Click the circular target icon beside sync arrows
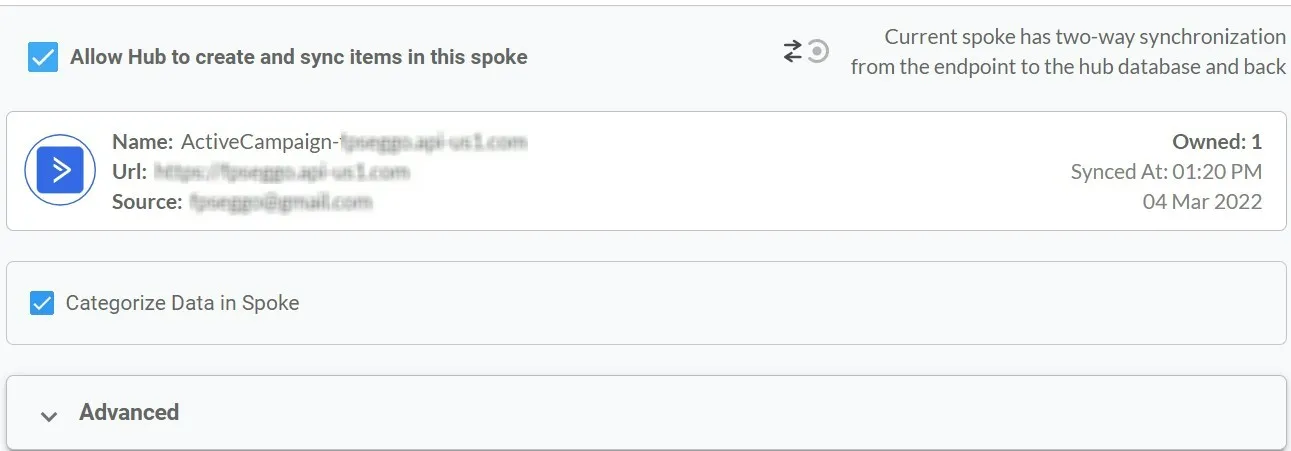The width and height of the screenshot is (1291, 451). pyautogui.click(x=818, y=52)
